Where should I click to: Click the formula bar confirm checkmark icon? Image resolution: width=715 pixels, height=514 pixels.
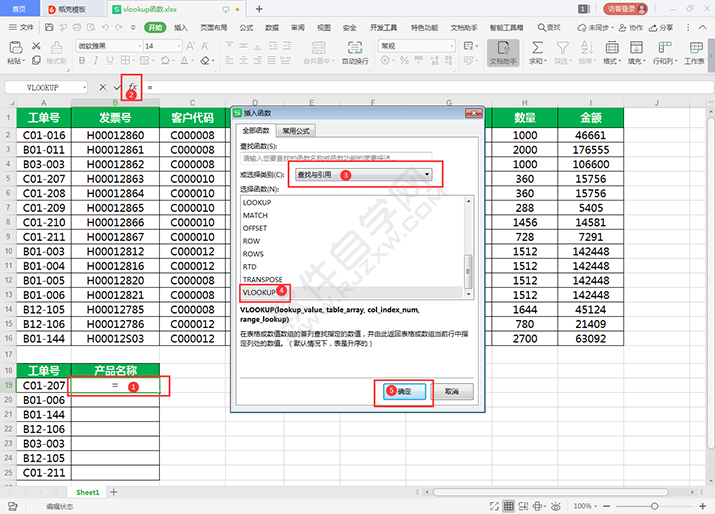click(117, 87)
